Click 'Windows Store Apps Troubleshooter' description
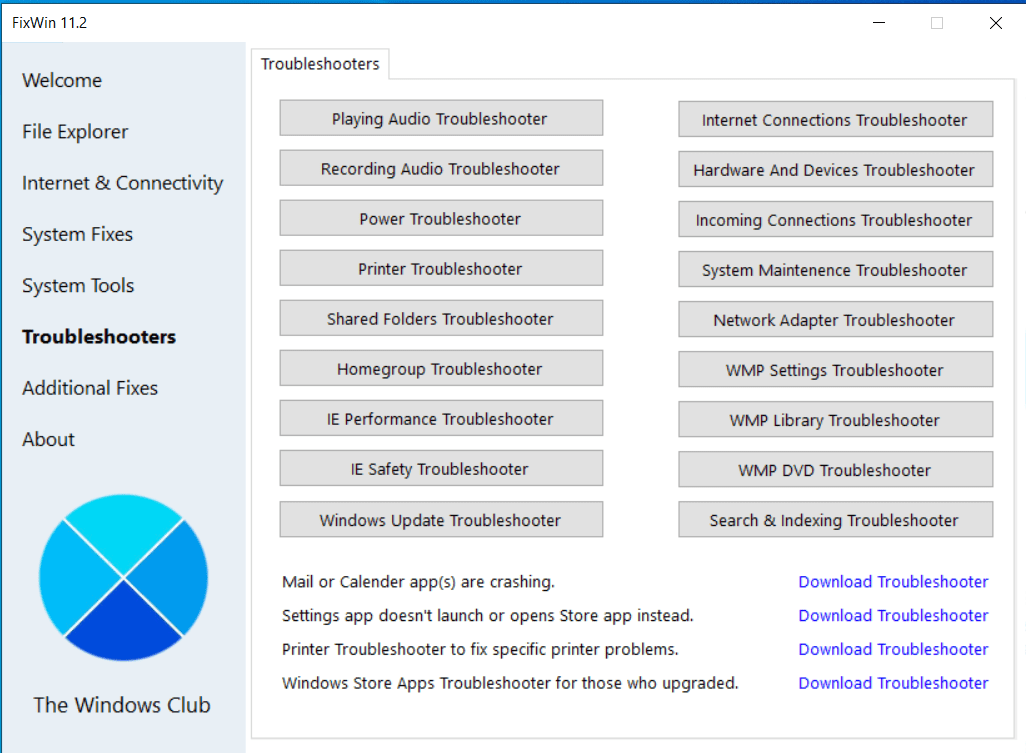This screenshot has height=753, width=1026. point(510,683)
